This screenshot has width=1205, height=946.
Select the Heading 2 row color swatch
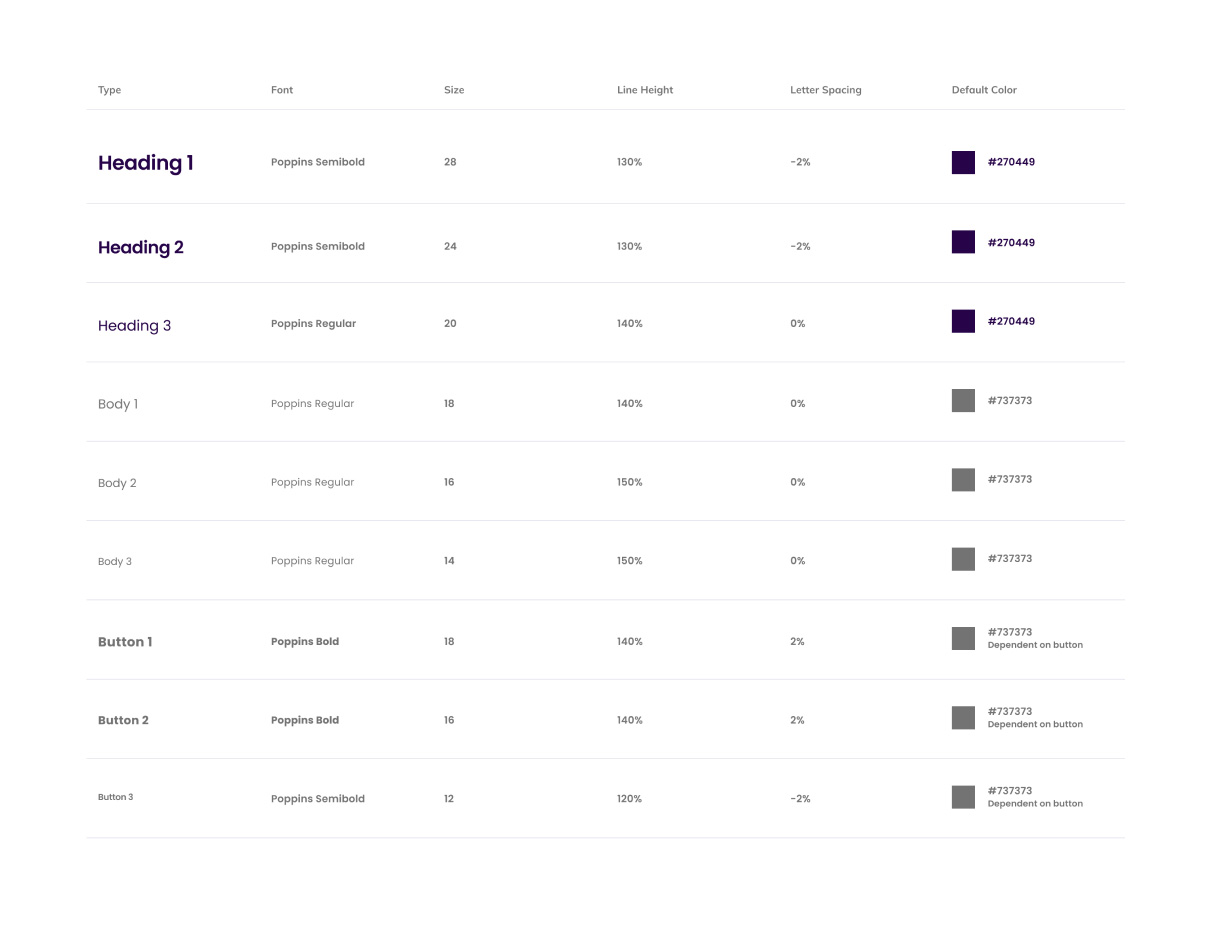pyautogui.click(x=963, y=242)
